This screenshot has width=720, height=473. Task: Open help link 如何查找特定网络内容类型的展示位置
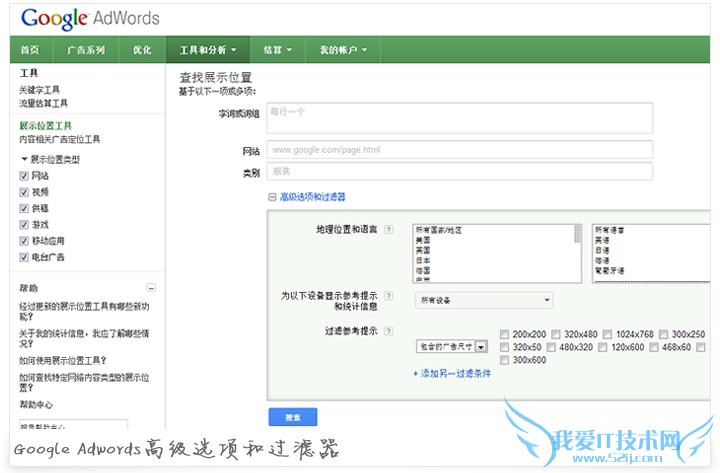(x=84, y=382)
